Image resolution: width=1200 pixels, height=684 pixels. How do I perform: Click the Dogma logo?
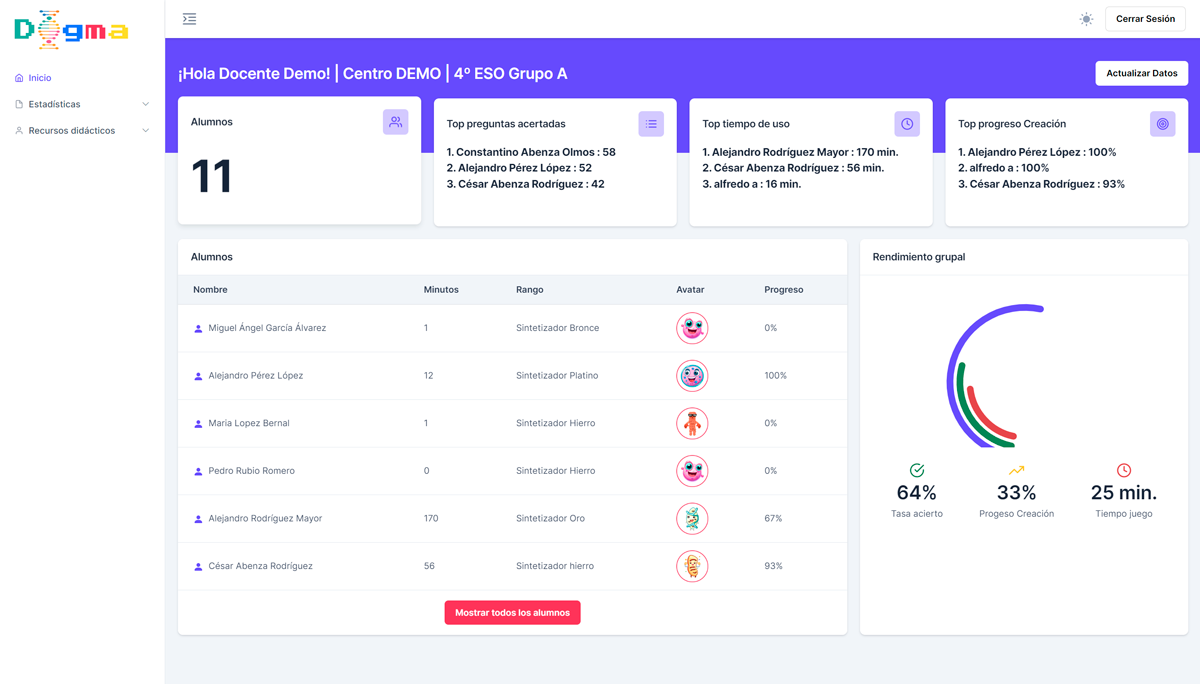pyautogui.click(x=71, y=30)
